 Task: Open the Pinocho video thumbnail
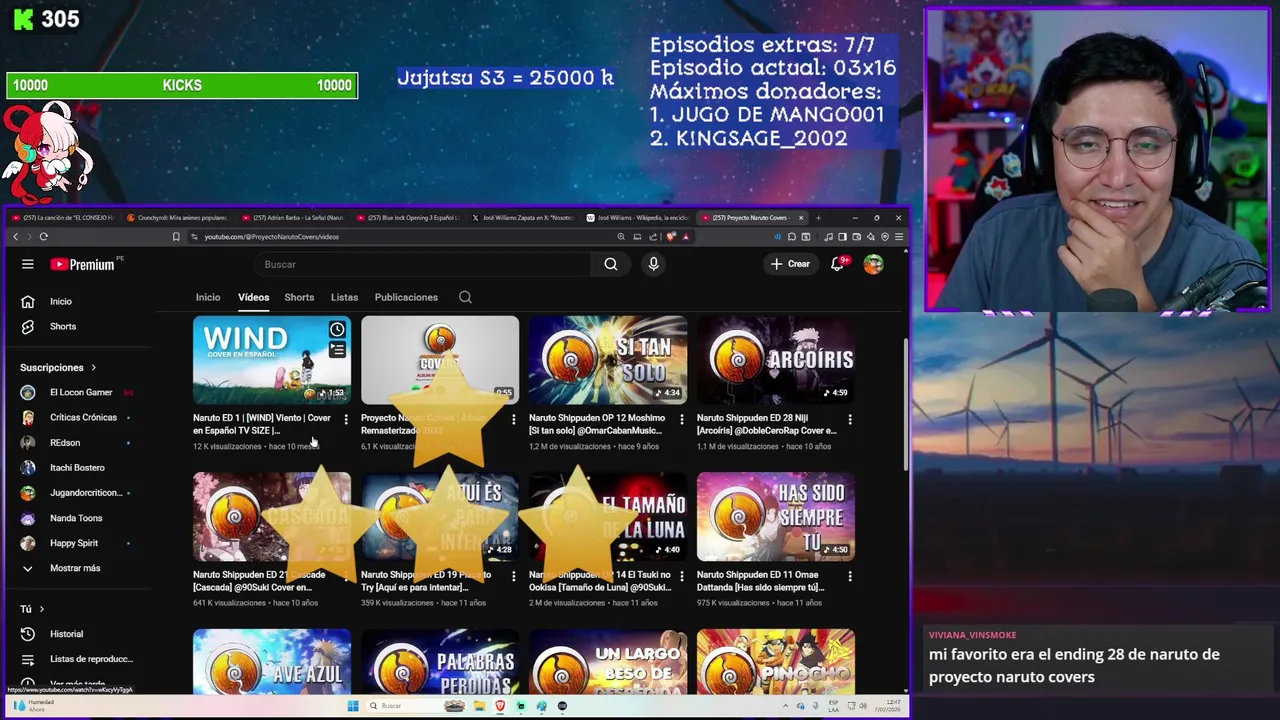(776, 661)
